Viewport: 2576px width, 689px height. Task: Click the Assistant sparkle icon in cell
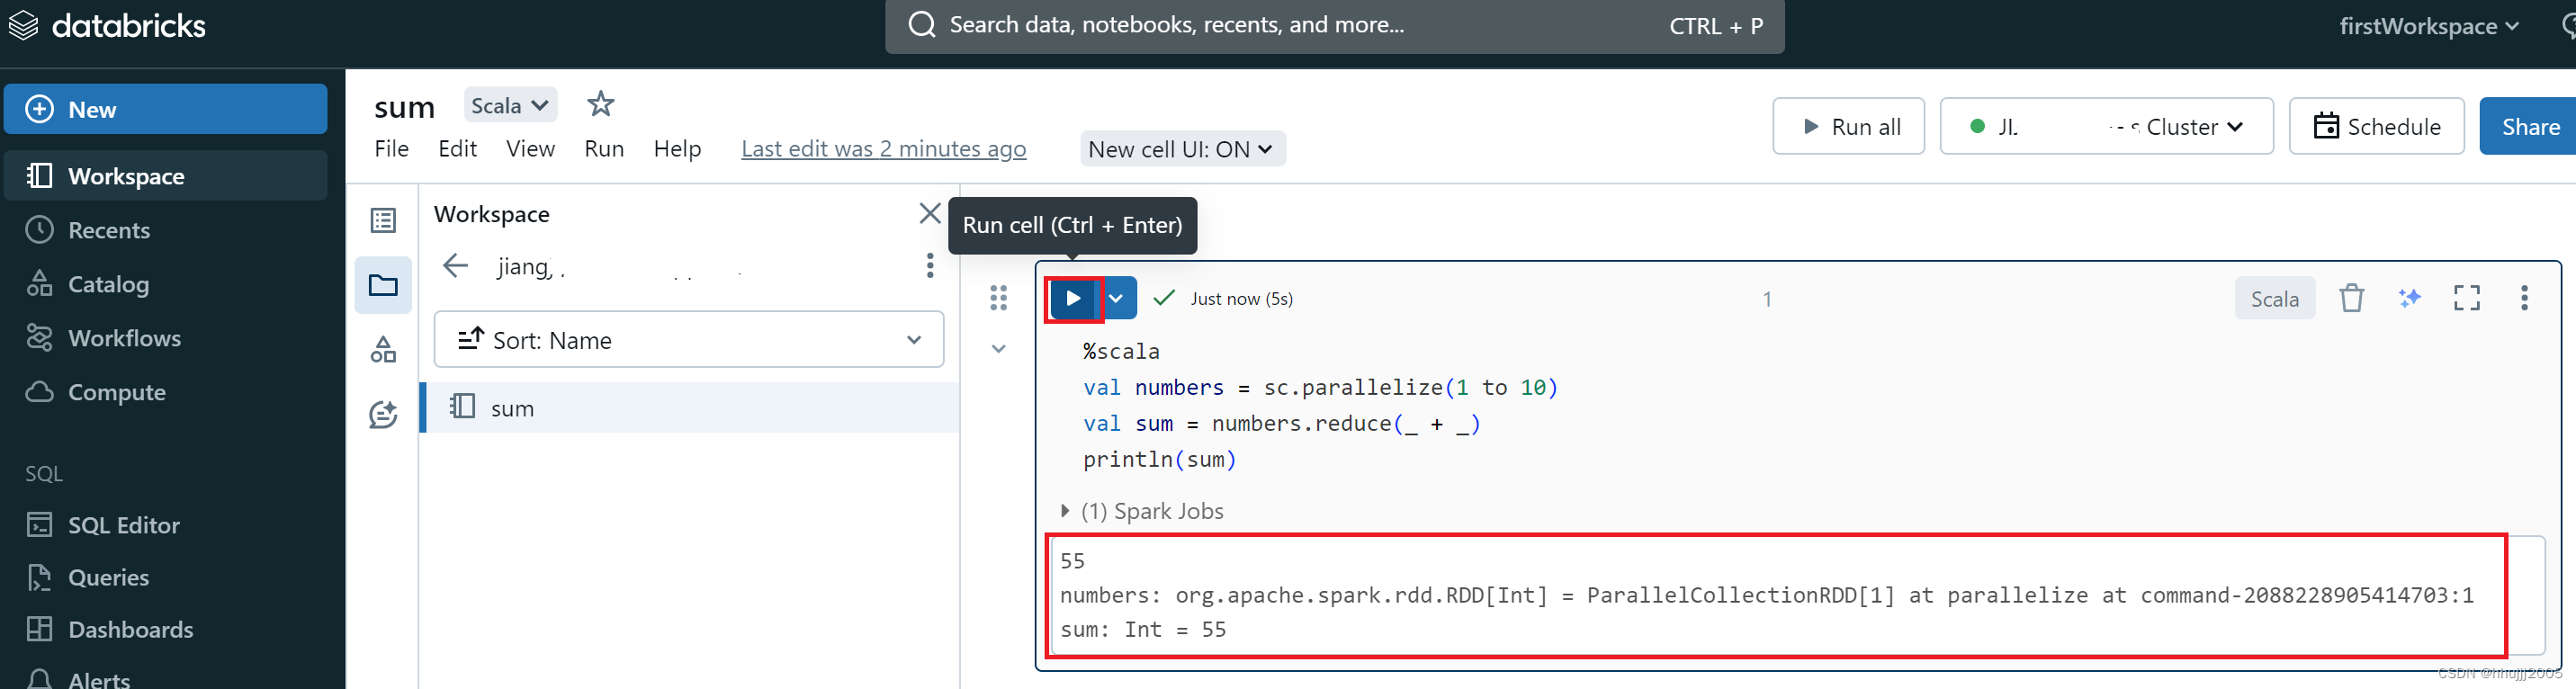tap(2409, 298)
